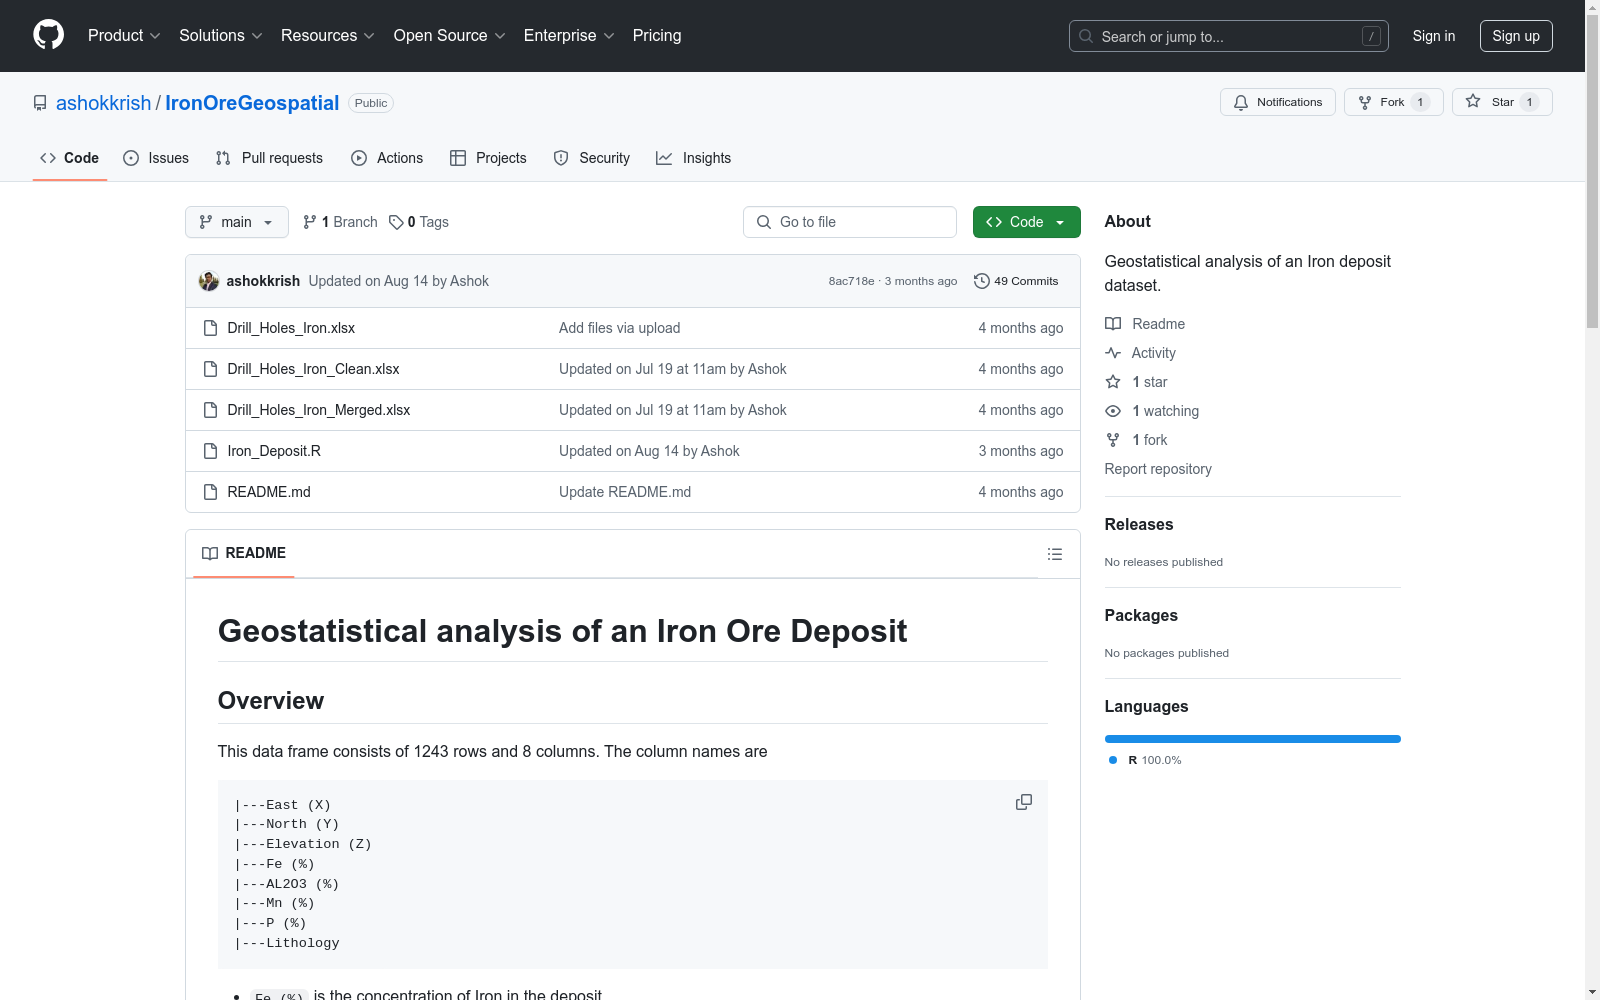The height and width of the screenshot is (1000, 1600).
Task: Fork this repository
Action: click(x=1394, y=102)
